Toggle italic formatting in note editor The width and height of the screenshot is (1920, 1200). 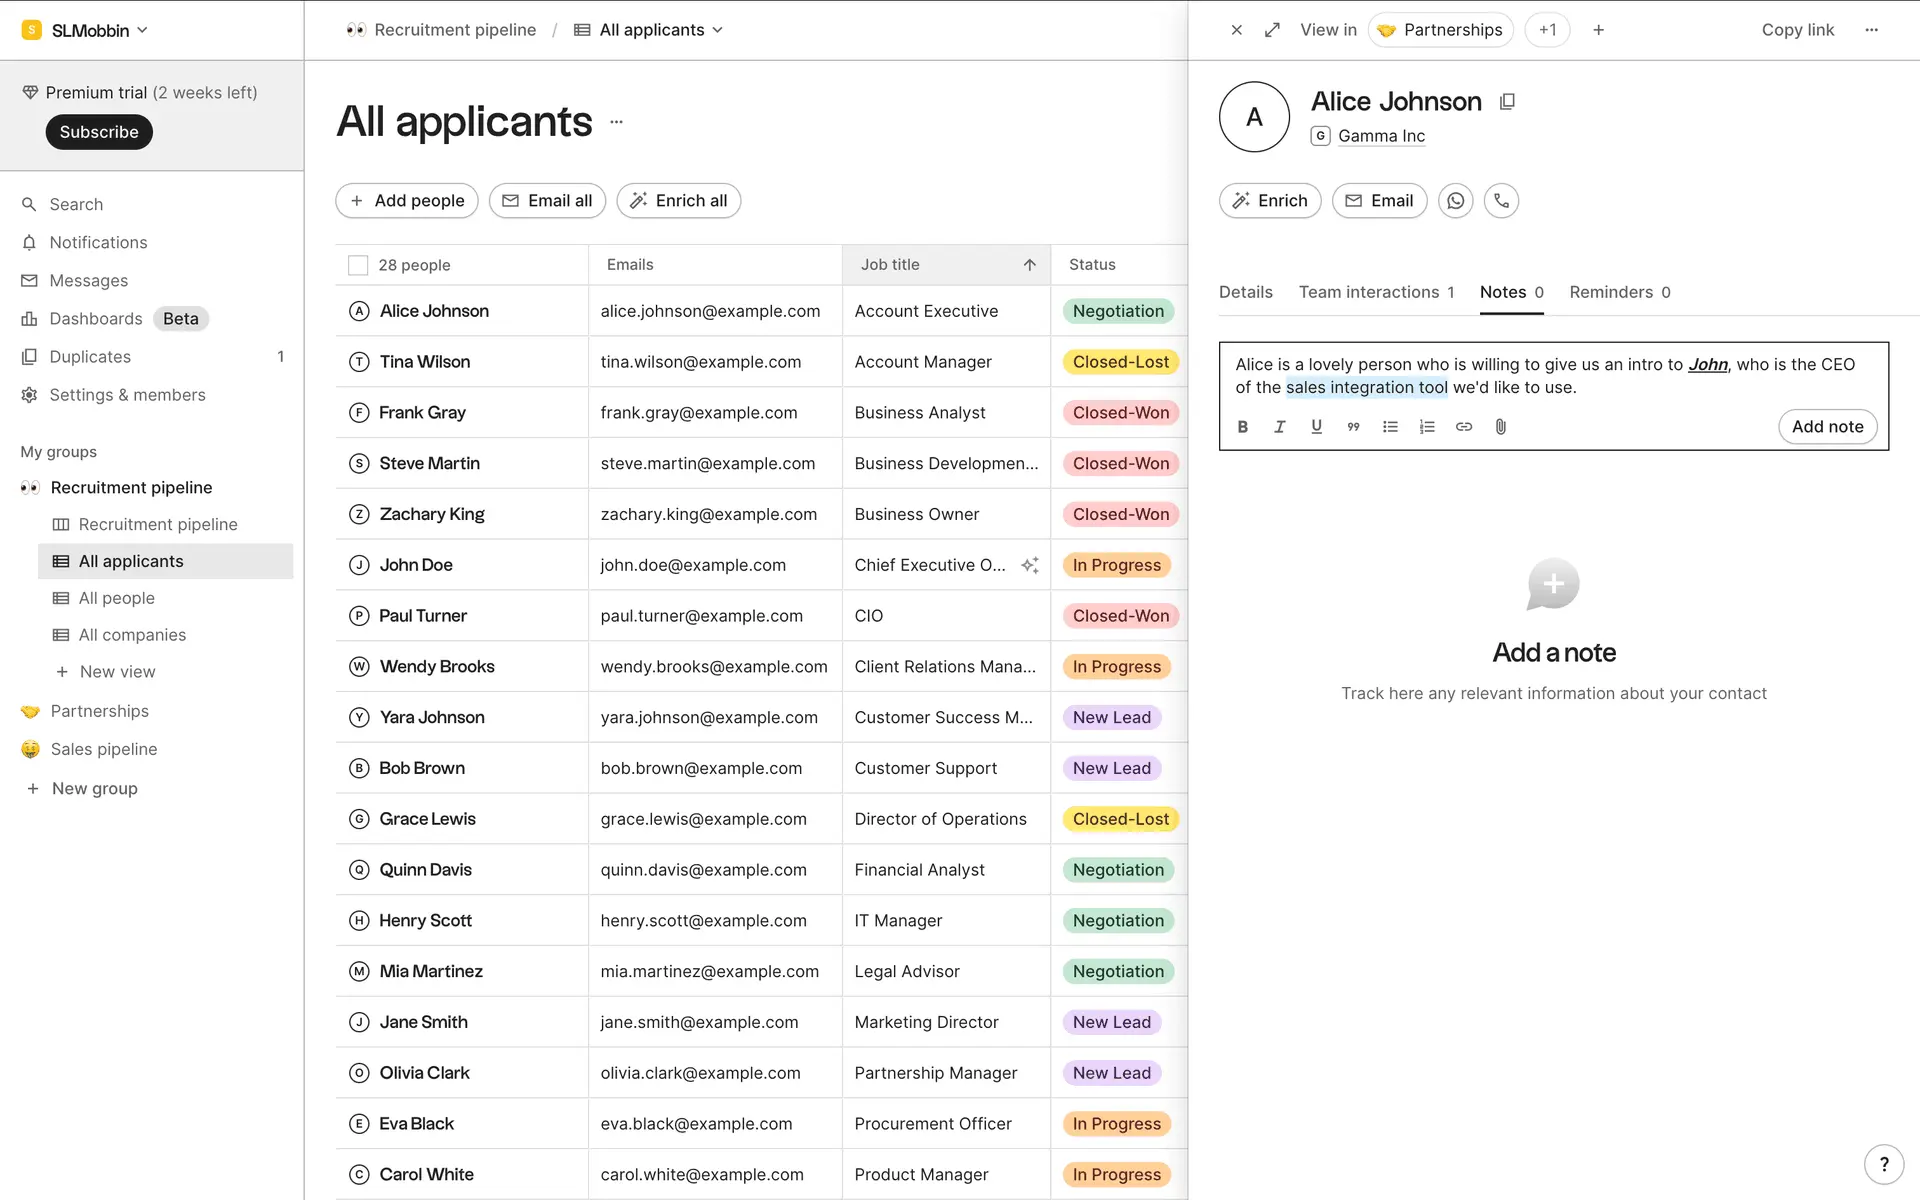pyautogui.click(x=1279, y=427)
